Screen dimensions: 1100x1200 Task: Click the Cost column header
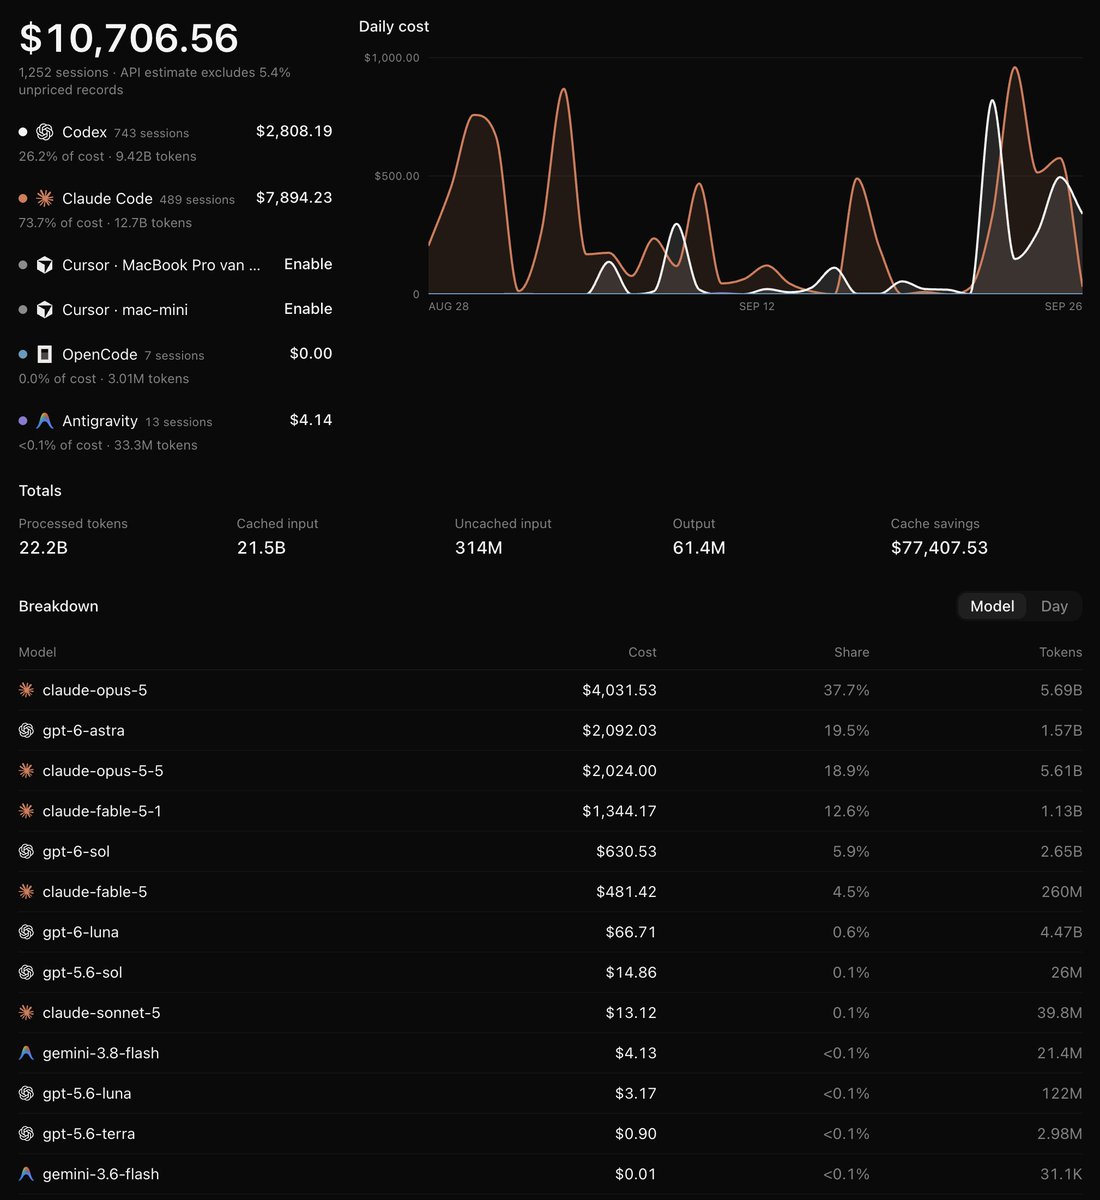click(x=642, y=652)
